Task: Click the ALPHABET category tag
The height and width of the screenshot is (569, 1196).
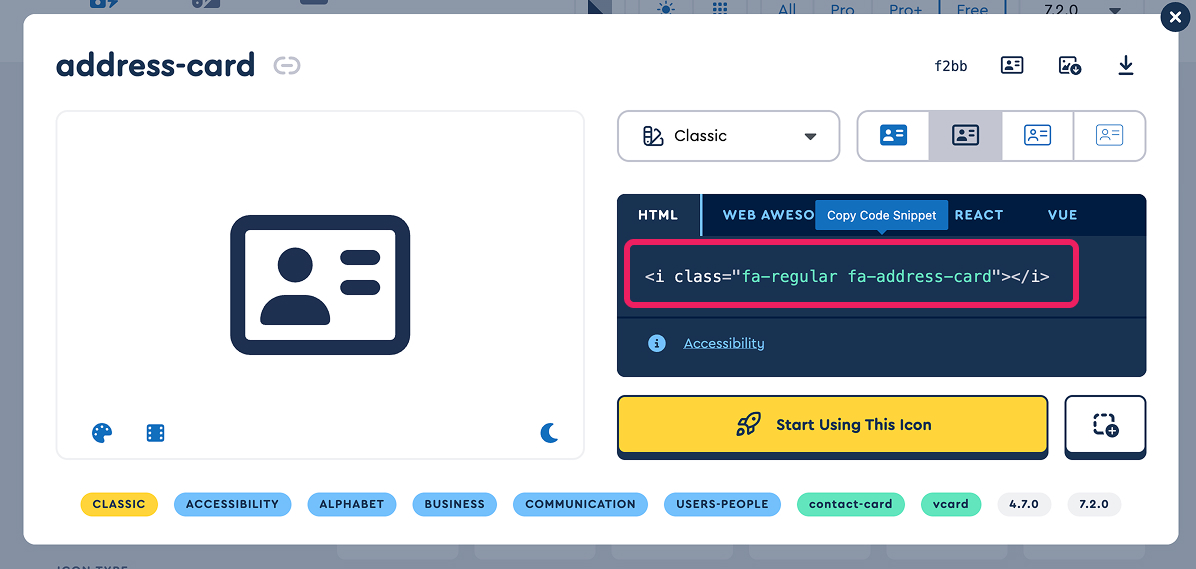Action: [x=352, y=504]
